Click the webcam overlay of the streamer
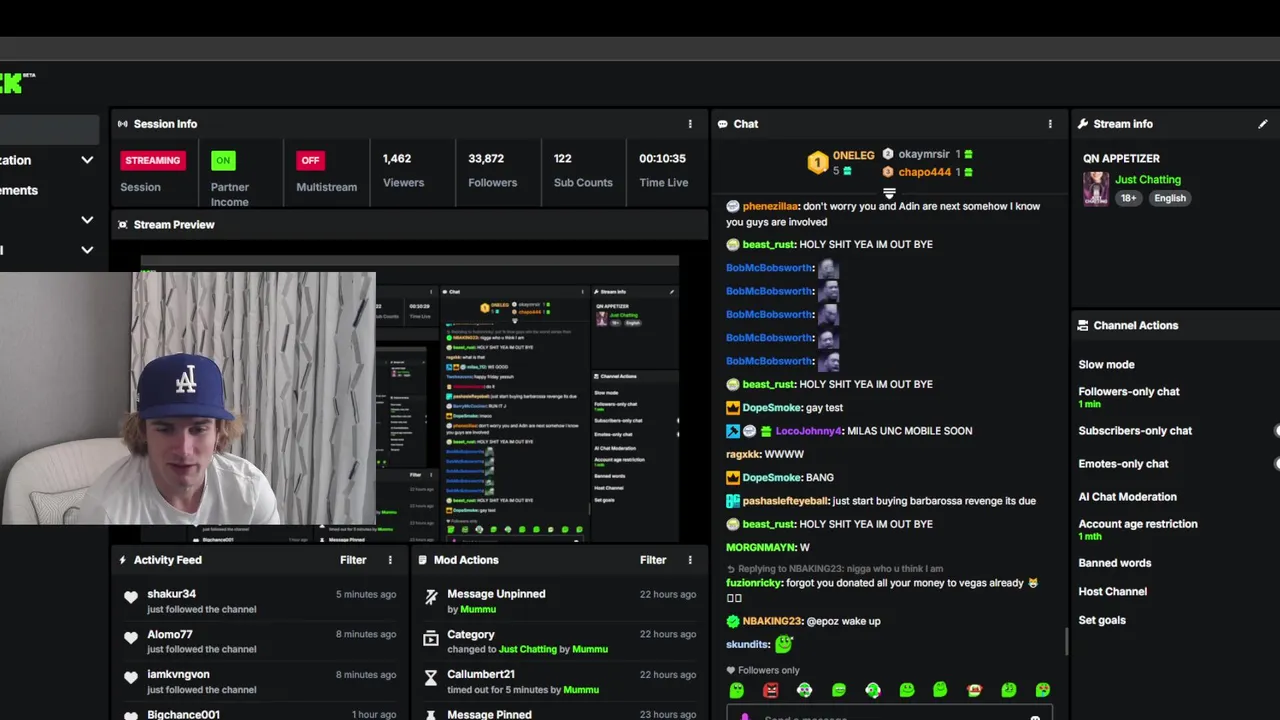This screenshot has width=1280, height=720. click(x=188, y=398)
